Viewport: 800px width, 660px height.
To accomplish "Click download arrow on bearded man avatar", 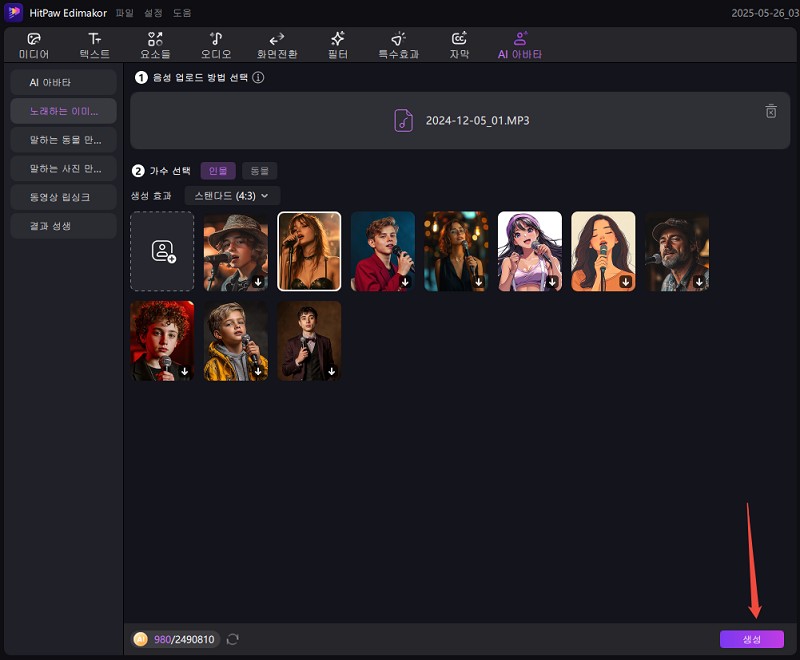I will point(699,282).
